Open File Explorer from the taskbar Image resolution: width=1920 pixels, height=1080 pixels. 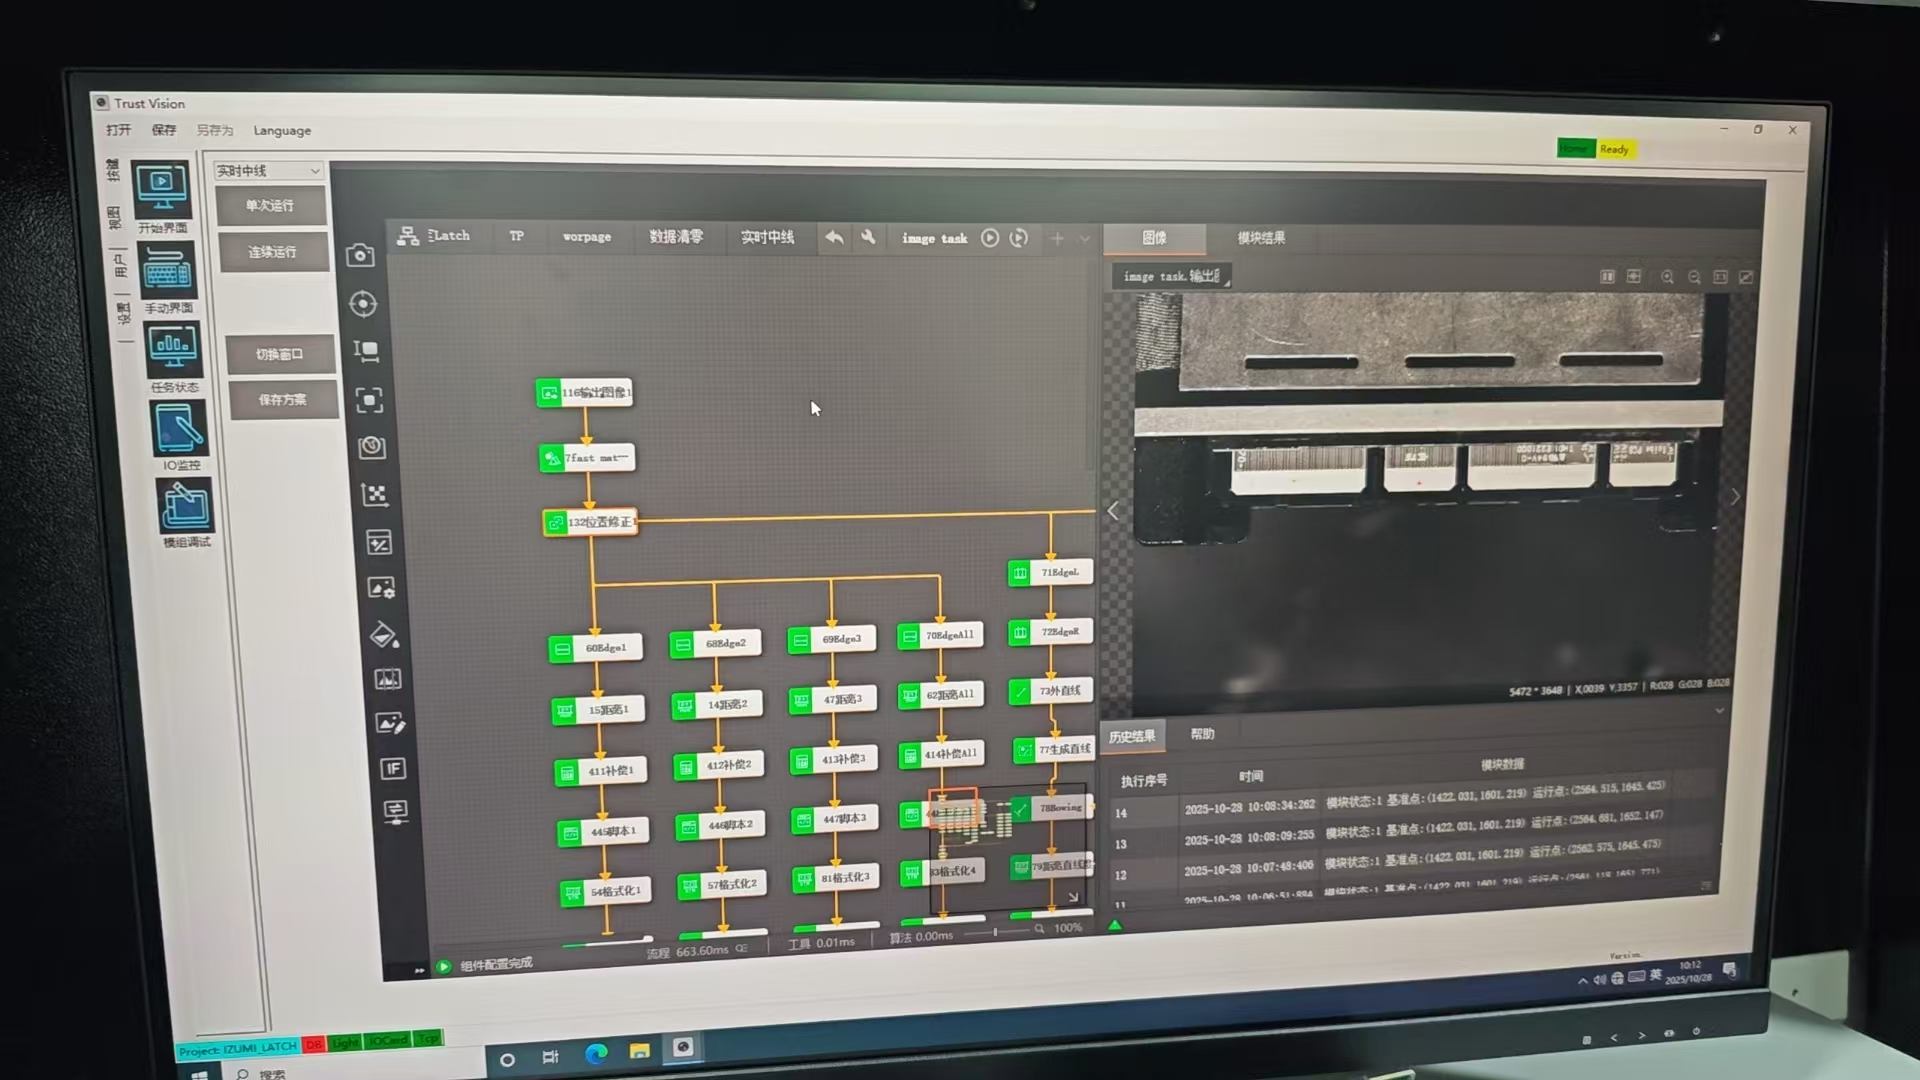pos(639,1051)
